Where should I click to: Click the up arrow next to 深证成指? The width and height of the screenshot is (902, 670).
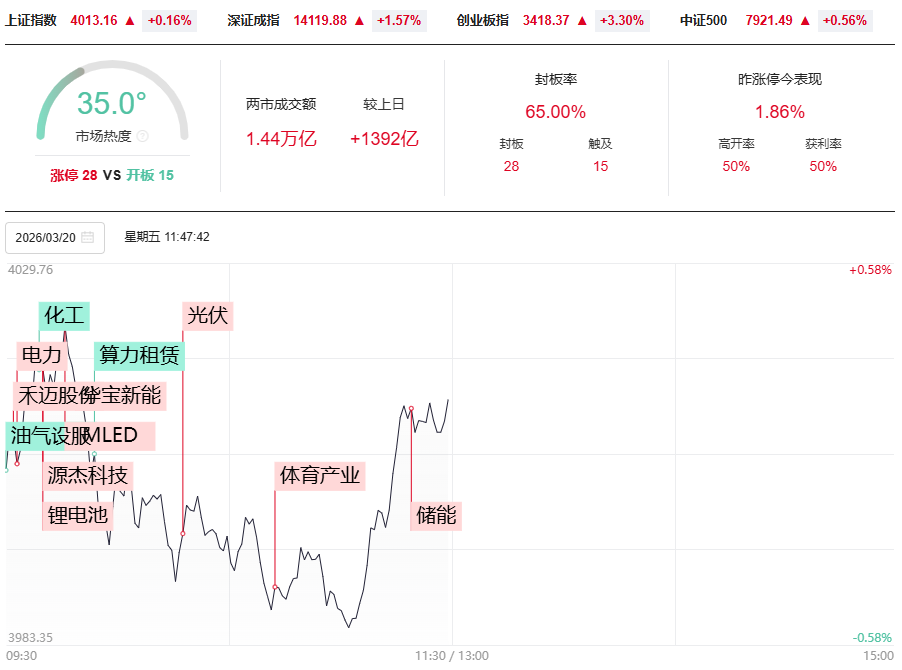[x=359, y=20]
